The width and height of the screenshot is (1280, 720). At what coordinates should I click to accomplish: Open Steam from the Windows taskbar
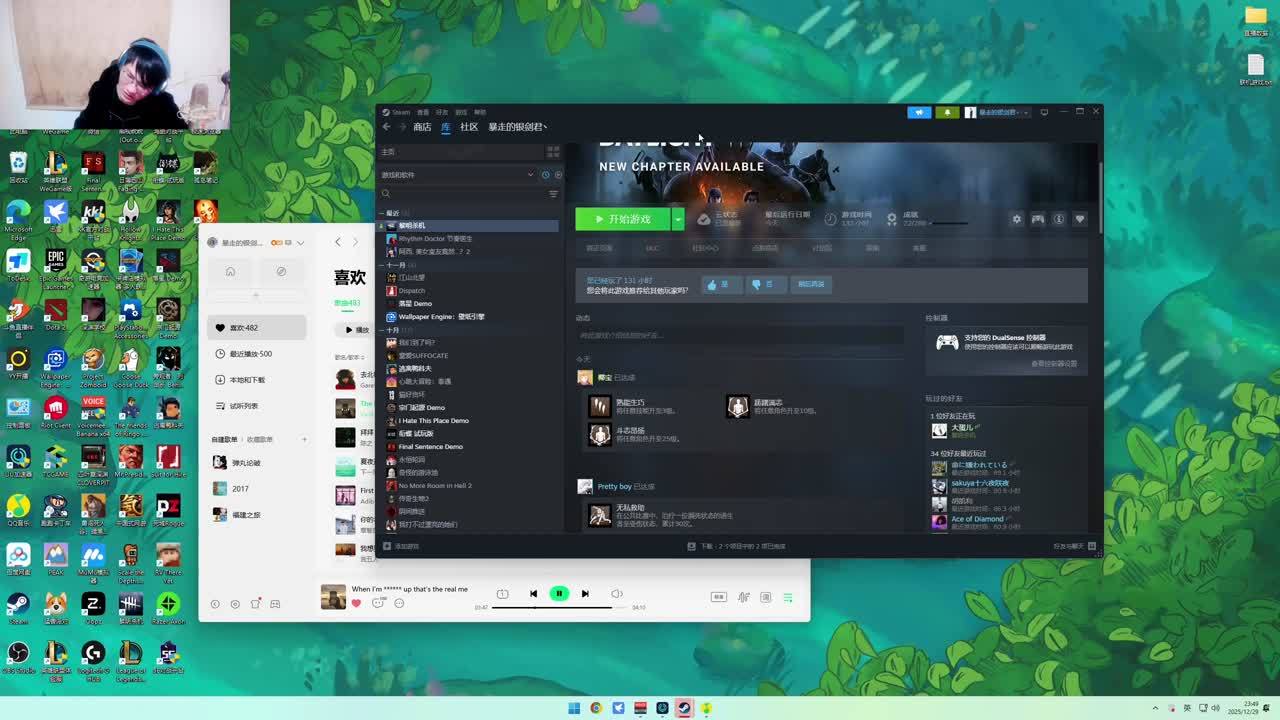(x=684, y=708)
